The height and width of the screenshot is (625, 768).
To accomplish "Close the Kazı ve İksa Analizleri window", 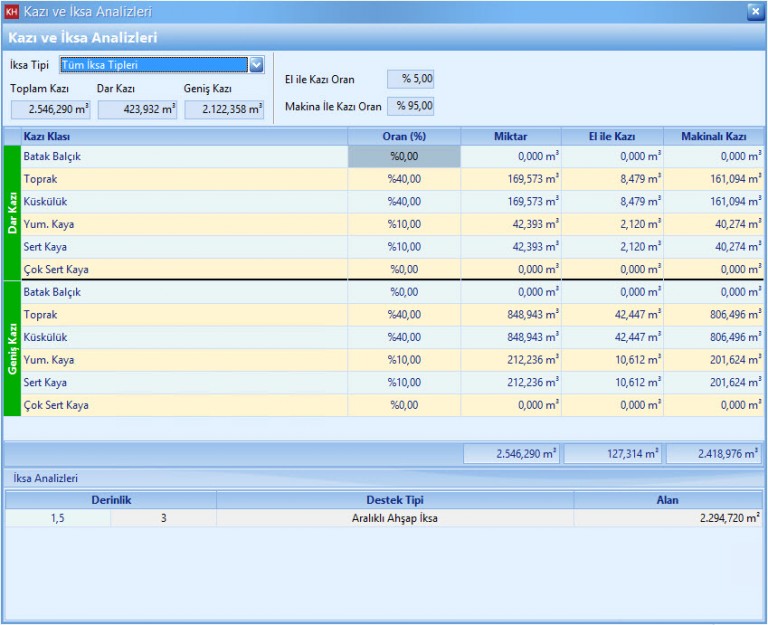I will 755,12.
